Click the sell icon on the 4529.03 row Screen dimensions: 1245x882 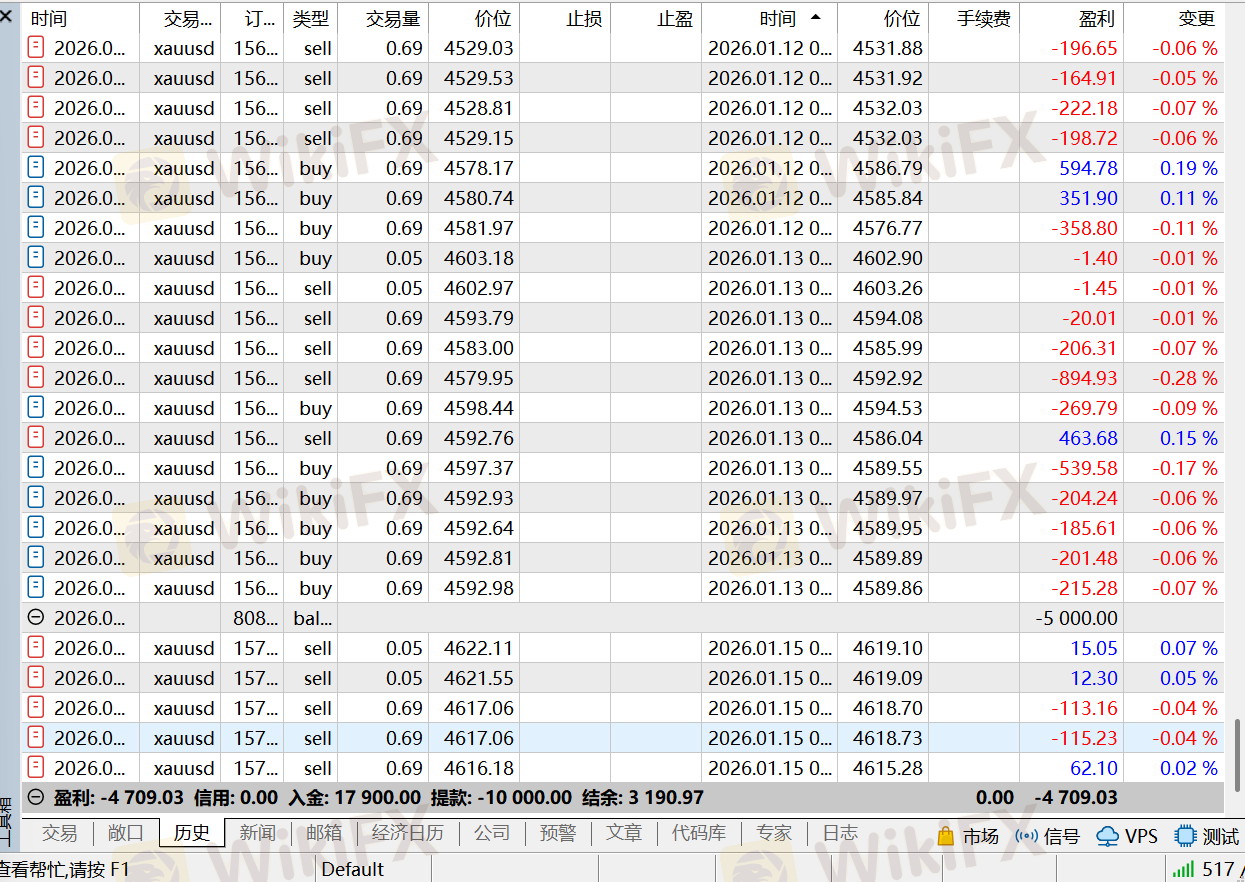point(36,48)
